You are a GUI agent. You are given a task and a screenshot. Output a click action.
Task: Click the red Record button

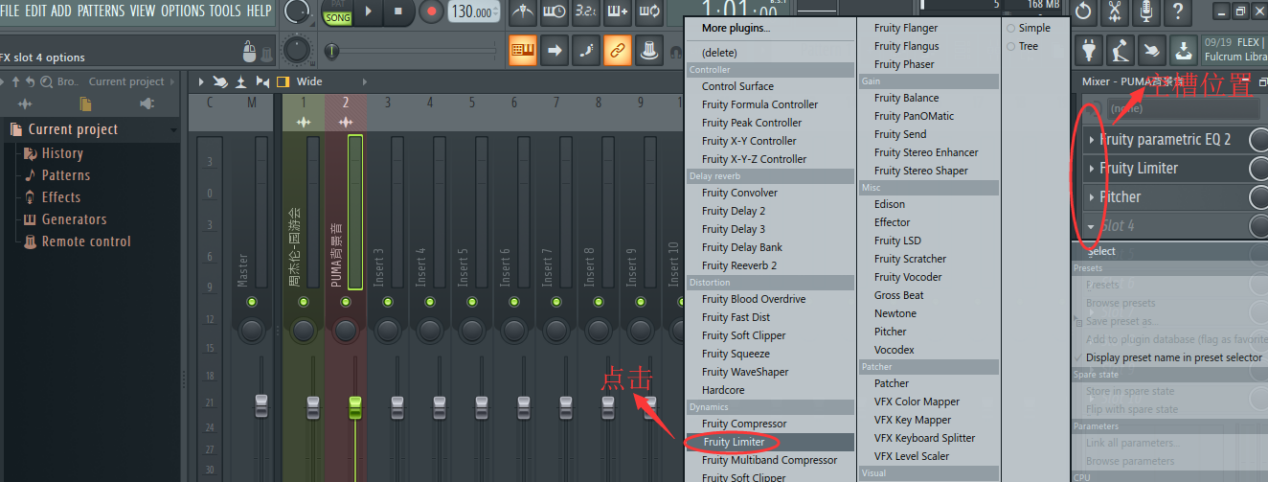point(431,12)
